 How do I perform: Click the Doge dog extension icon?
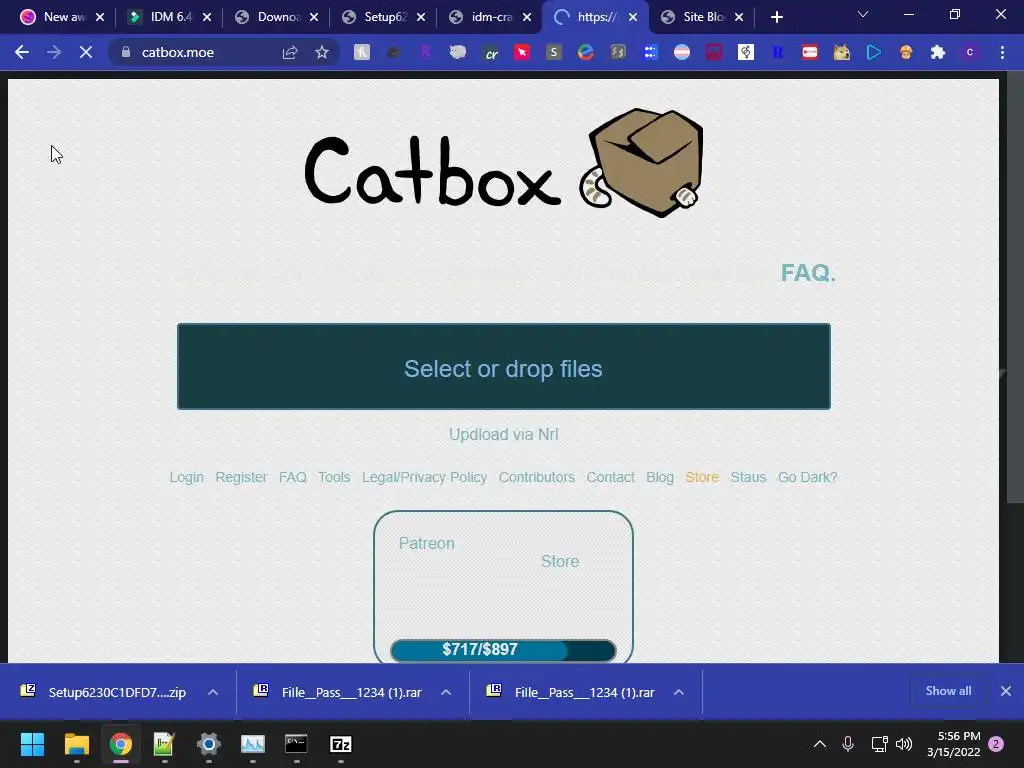[841, 52]
